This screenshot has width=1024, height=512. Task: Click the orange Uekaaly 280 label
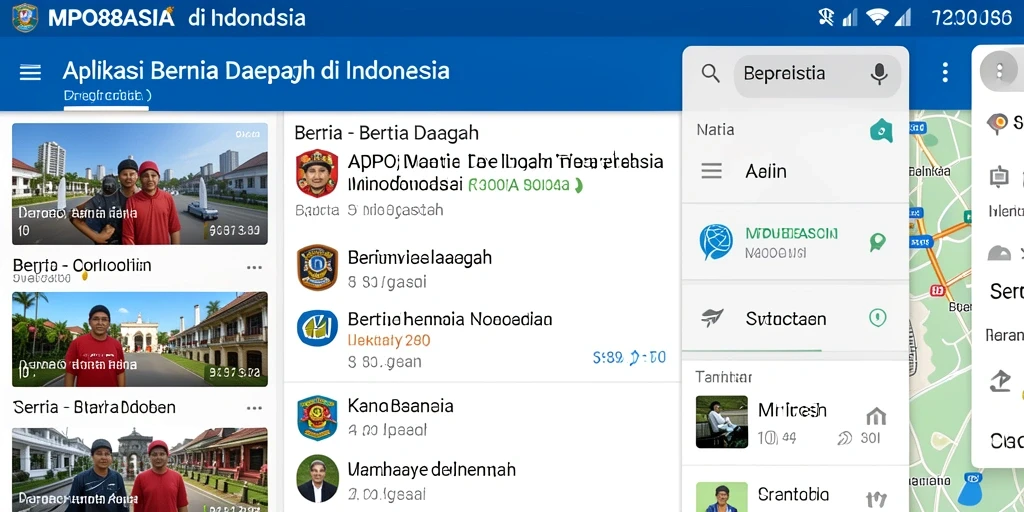pyautogui.click(x=389, y=340)
